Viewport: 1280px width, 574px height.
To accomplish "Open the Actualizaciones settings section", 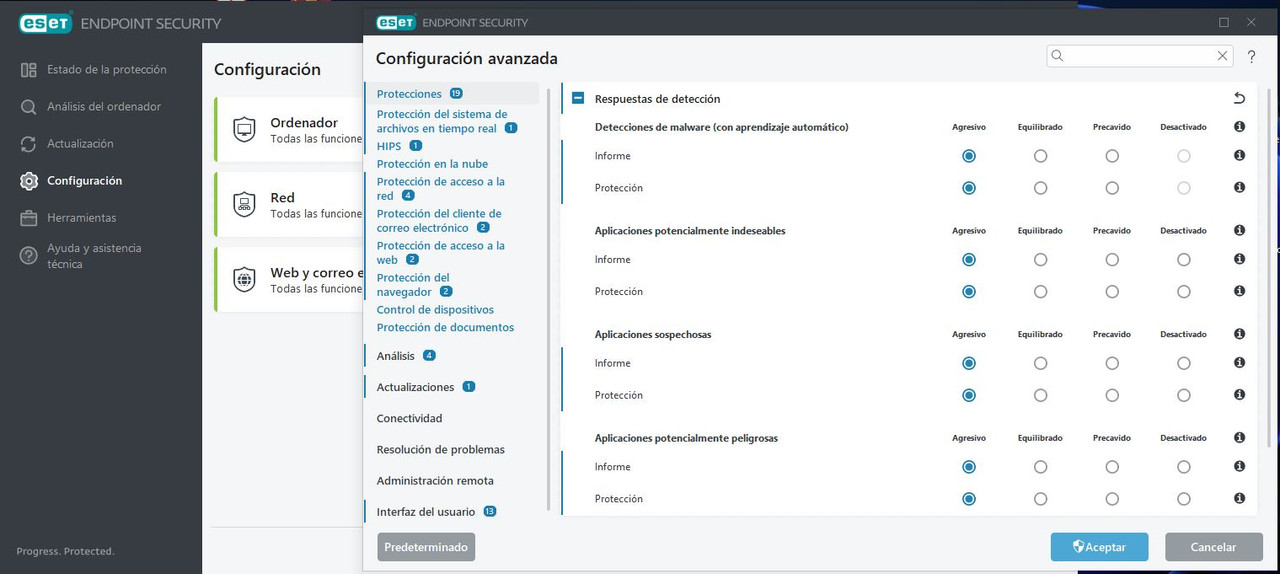I will click(x=415, y=387).
